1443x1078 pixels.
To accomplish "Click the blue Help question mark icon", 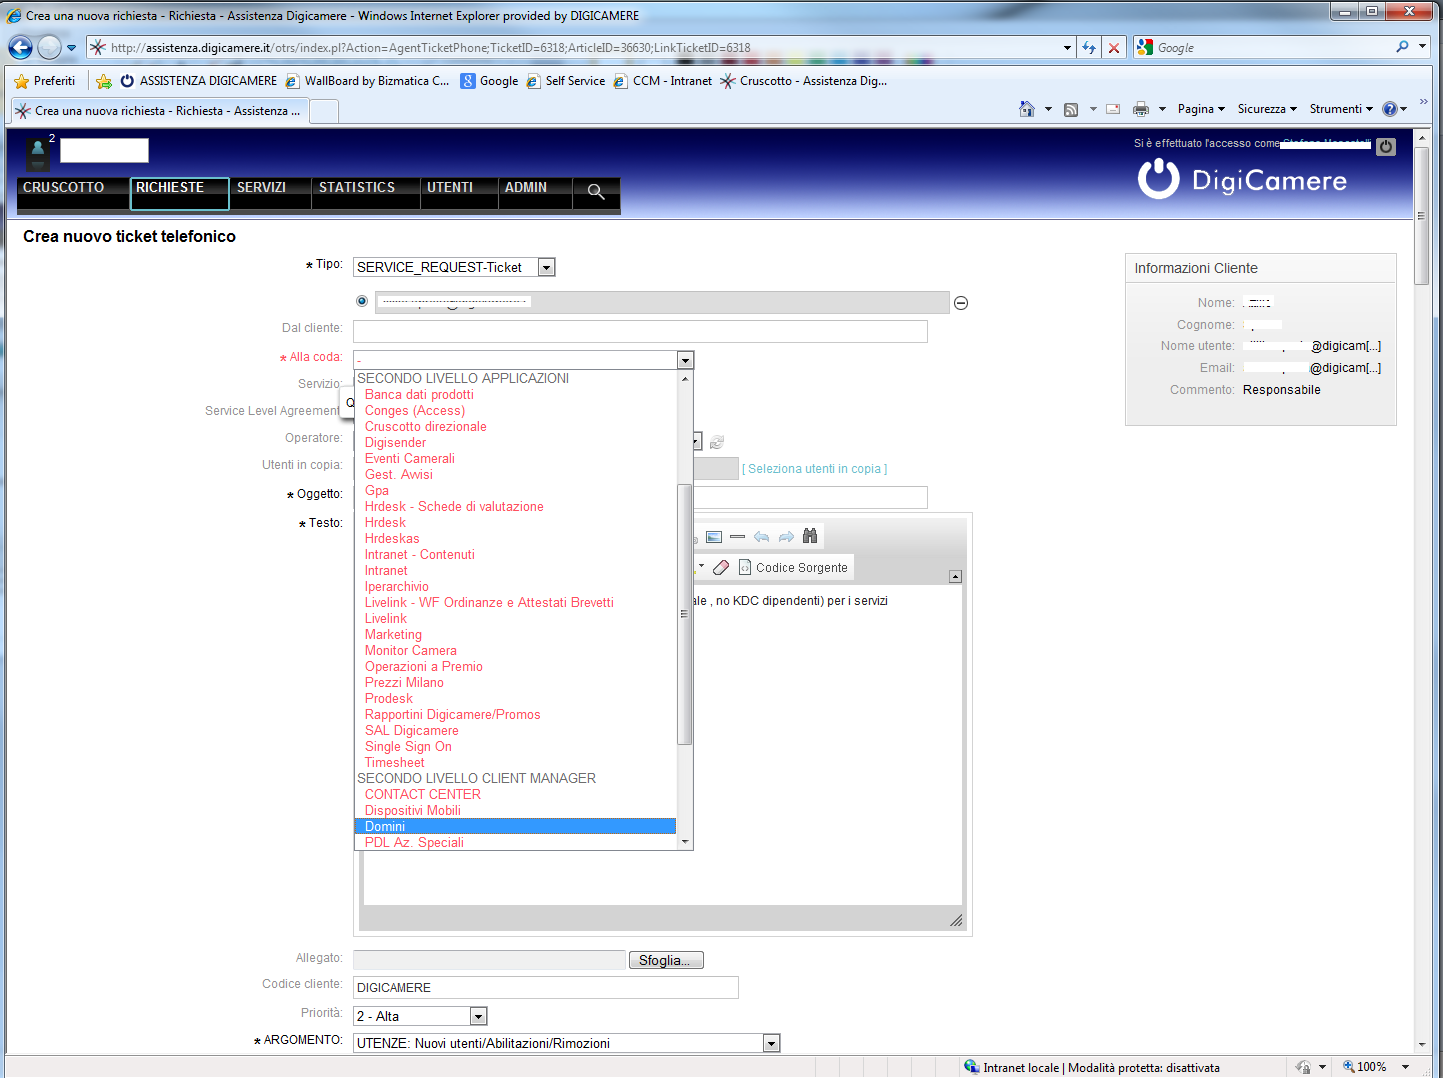I will coord(1390,109).
